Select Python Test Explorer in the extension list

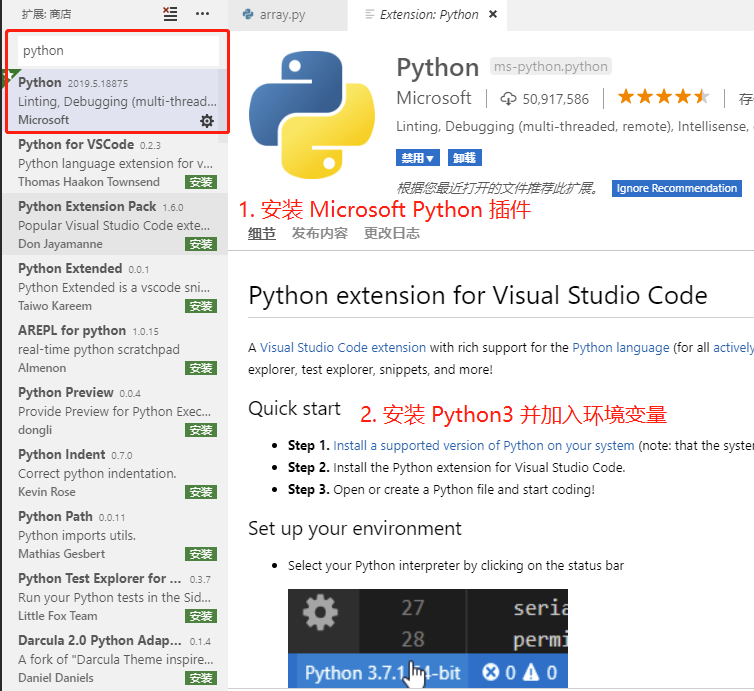tap(100, 578)
